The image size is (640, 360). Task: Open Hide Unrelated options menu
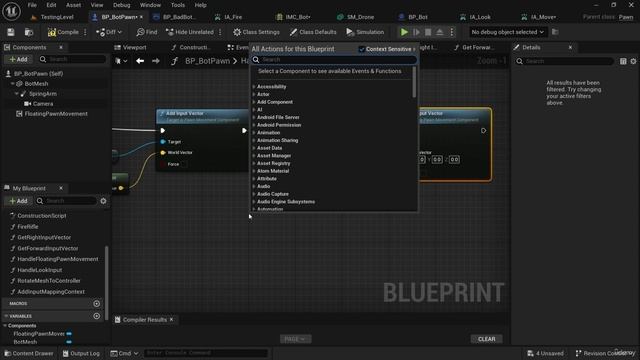click(x=220, y=32)
